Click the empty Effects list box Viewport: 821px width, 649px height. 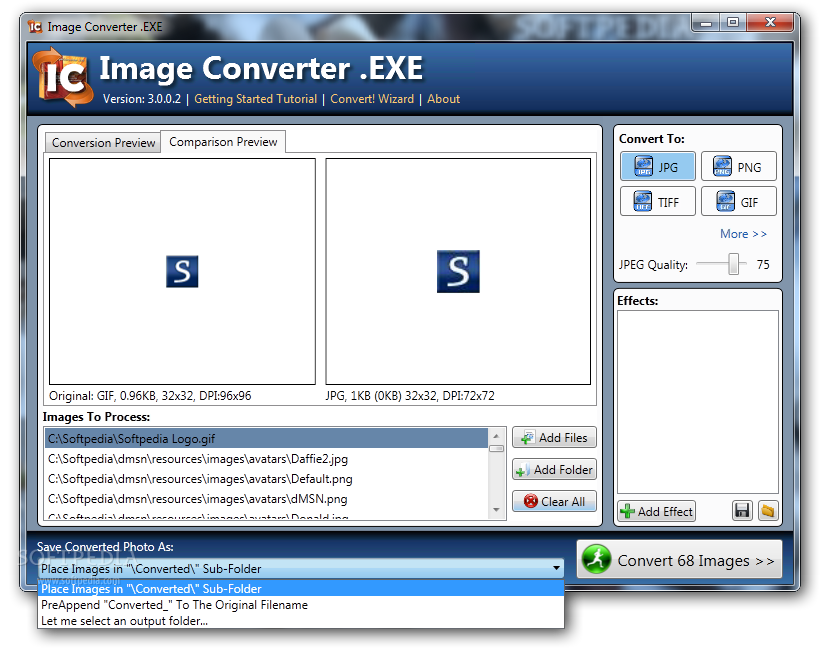[697, 402]
